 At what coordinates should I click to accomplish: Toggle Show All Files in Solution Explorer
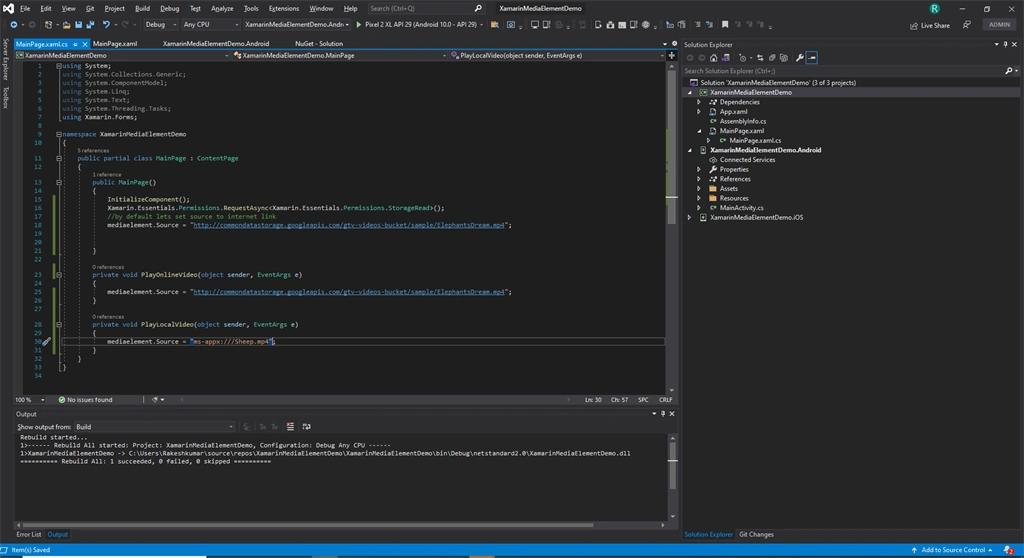(784, 58)
